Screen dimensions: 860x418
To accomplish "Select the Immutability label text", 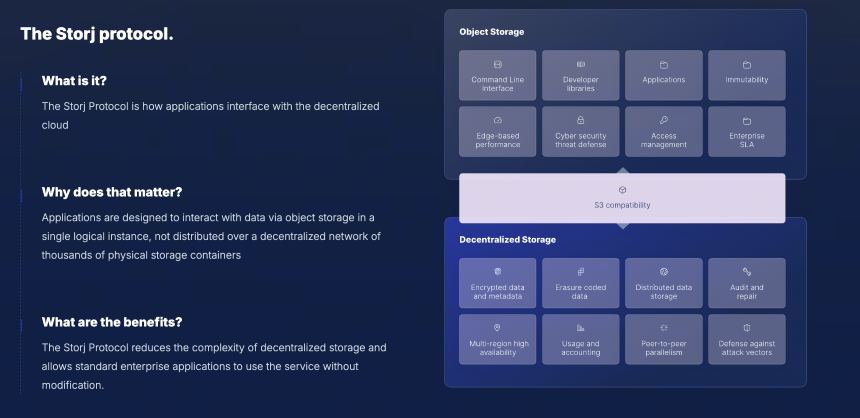I will coord(746,80).
